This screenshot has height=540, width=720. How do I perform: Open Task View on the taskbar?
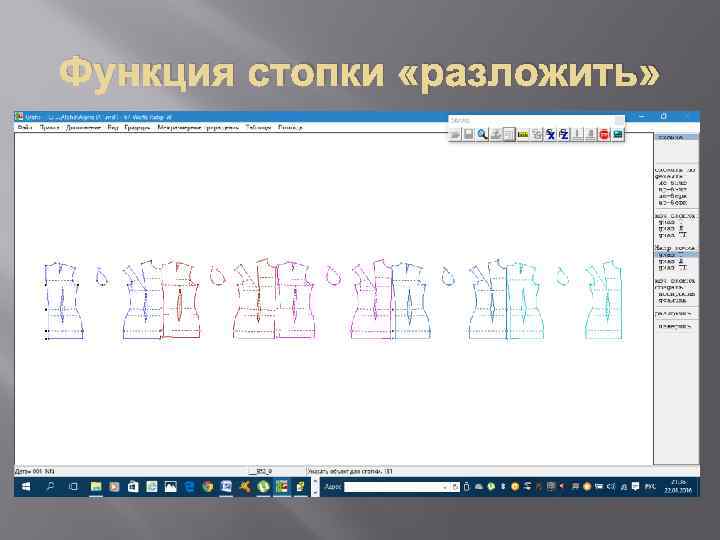coord(73,486)
